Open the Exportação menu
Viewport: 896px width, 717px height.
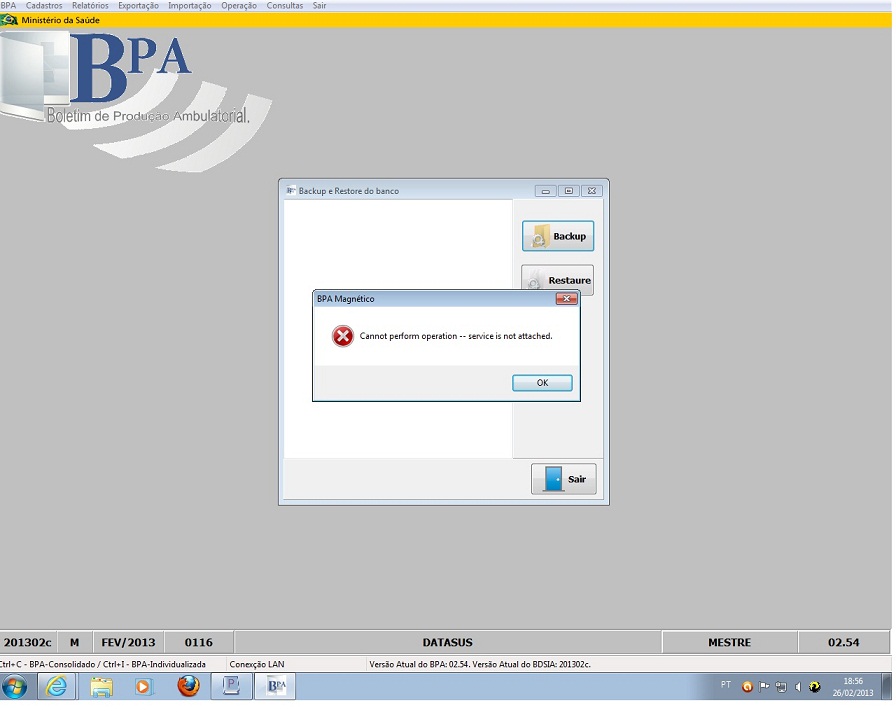point(138,6)
